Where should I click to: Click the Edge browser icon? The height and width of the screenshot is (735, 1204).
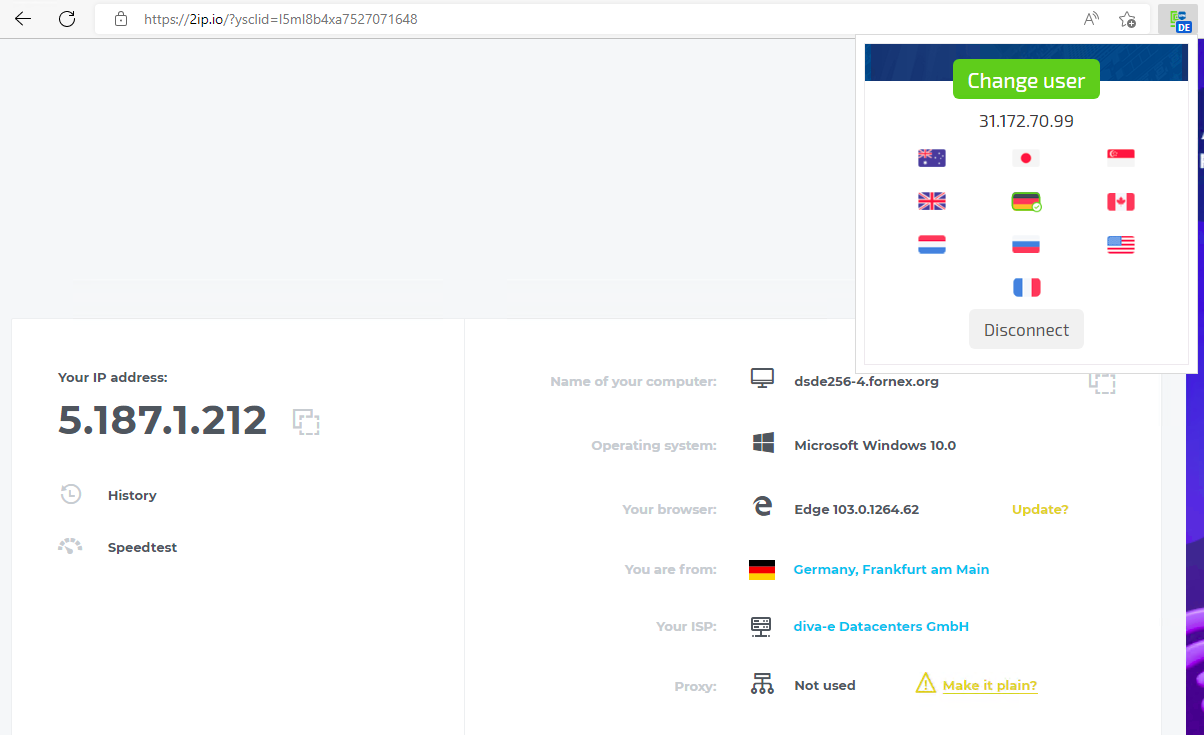(x=763, y=507)
